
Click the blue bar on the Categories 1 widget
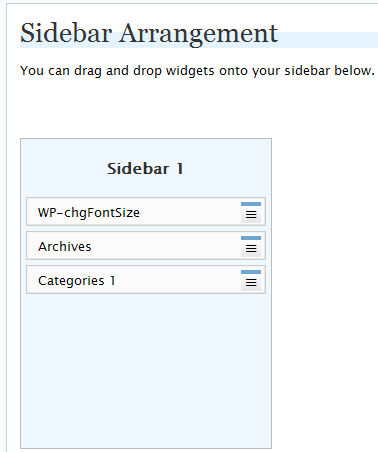tap(251, 272)
